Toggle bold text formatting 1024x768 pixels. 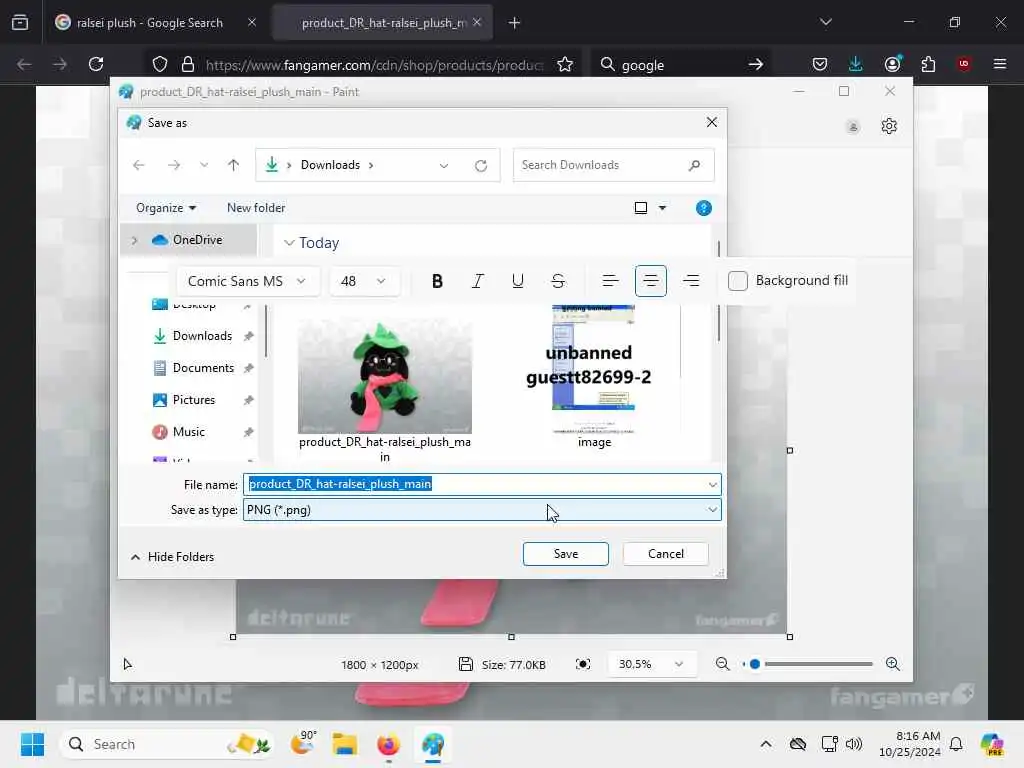(x=437, y=281)
